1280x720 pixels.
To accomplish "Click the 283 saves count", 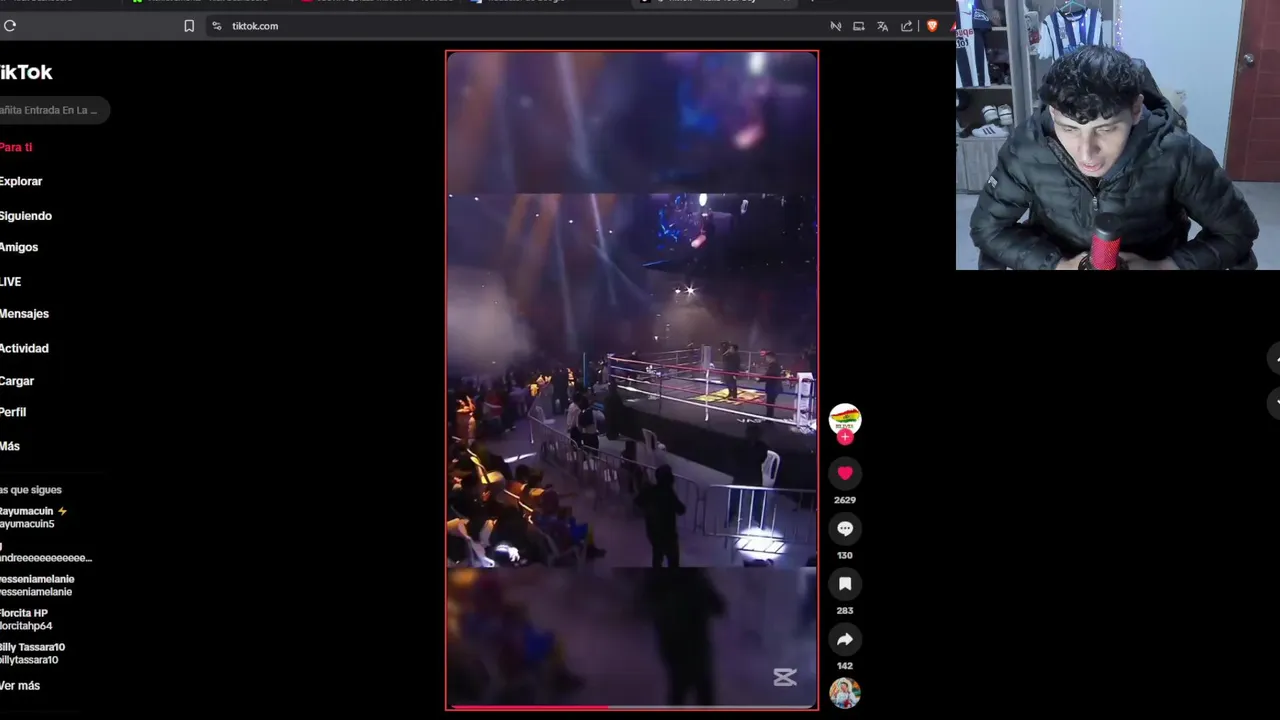I will 845,610.
